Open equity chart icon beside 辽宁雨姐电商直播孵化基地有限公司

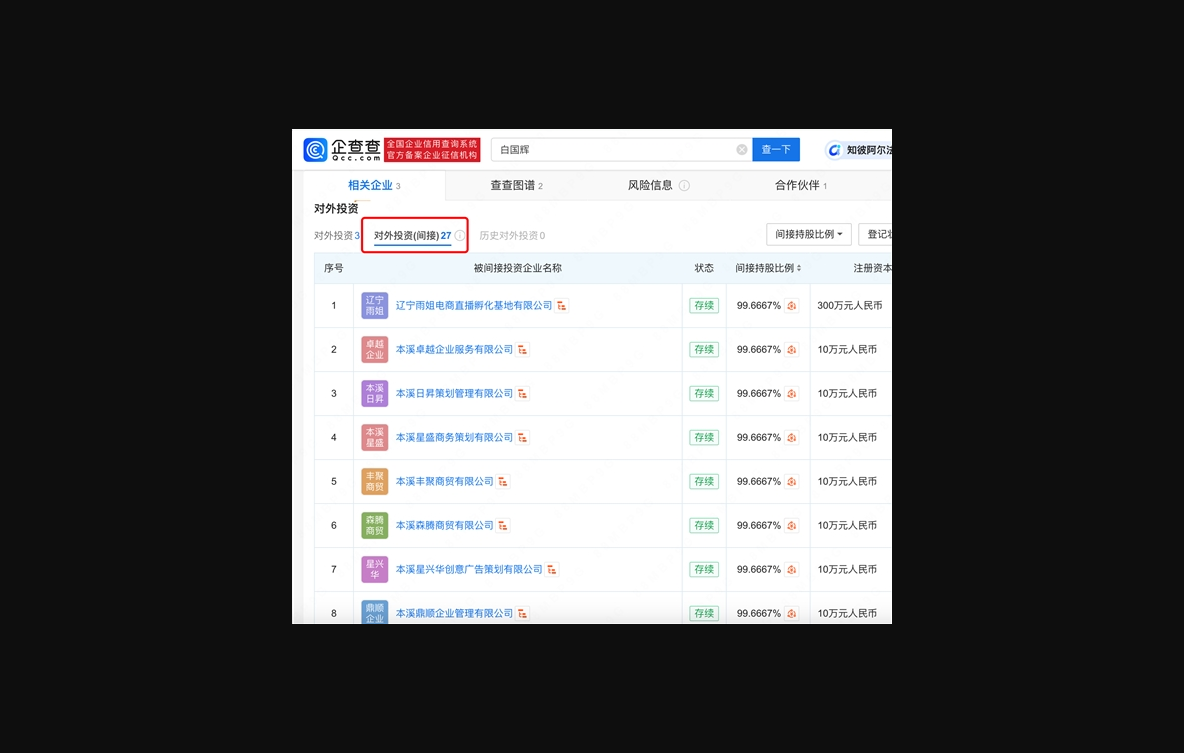(x=561, y=305)
